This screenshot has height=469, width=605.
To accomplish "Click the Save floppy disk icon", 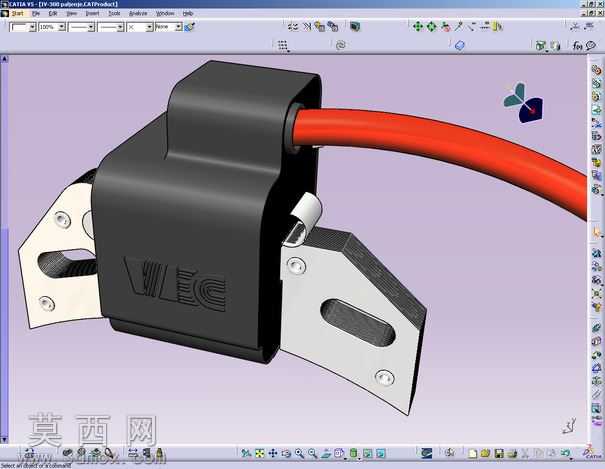I will (x=499, y=454).
